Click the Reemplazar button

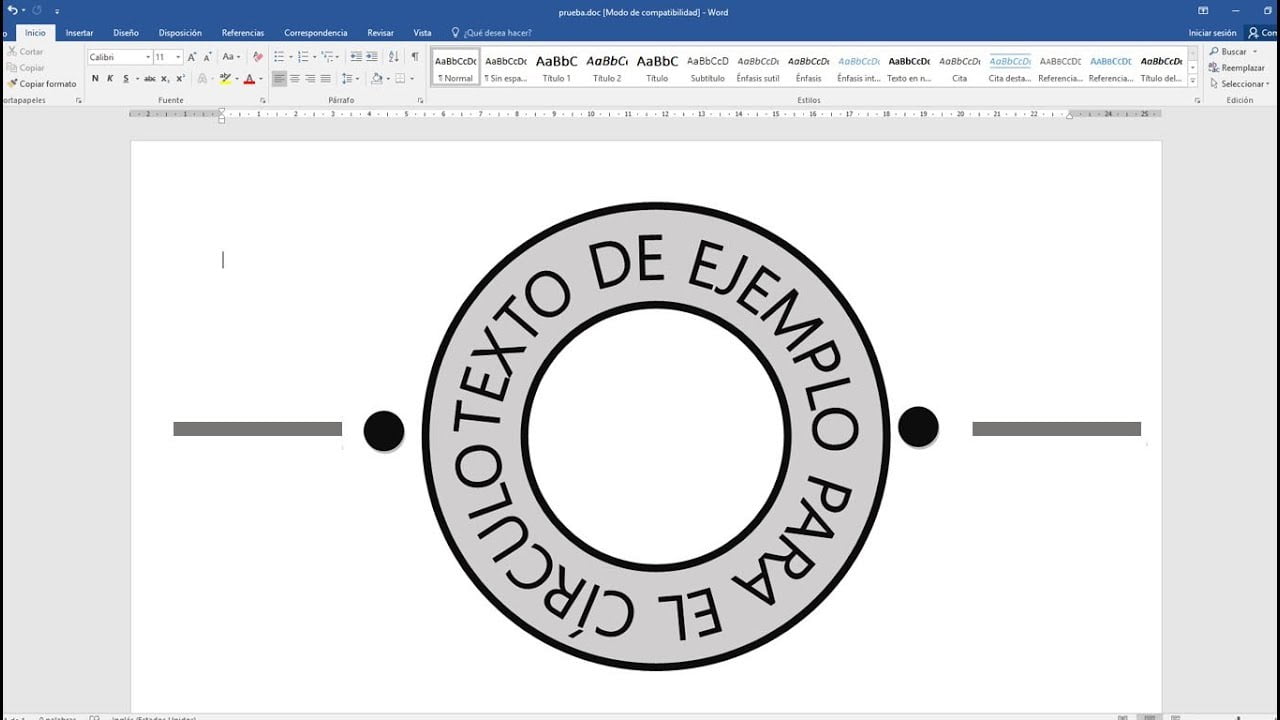pos(1239,67)
